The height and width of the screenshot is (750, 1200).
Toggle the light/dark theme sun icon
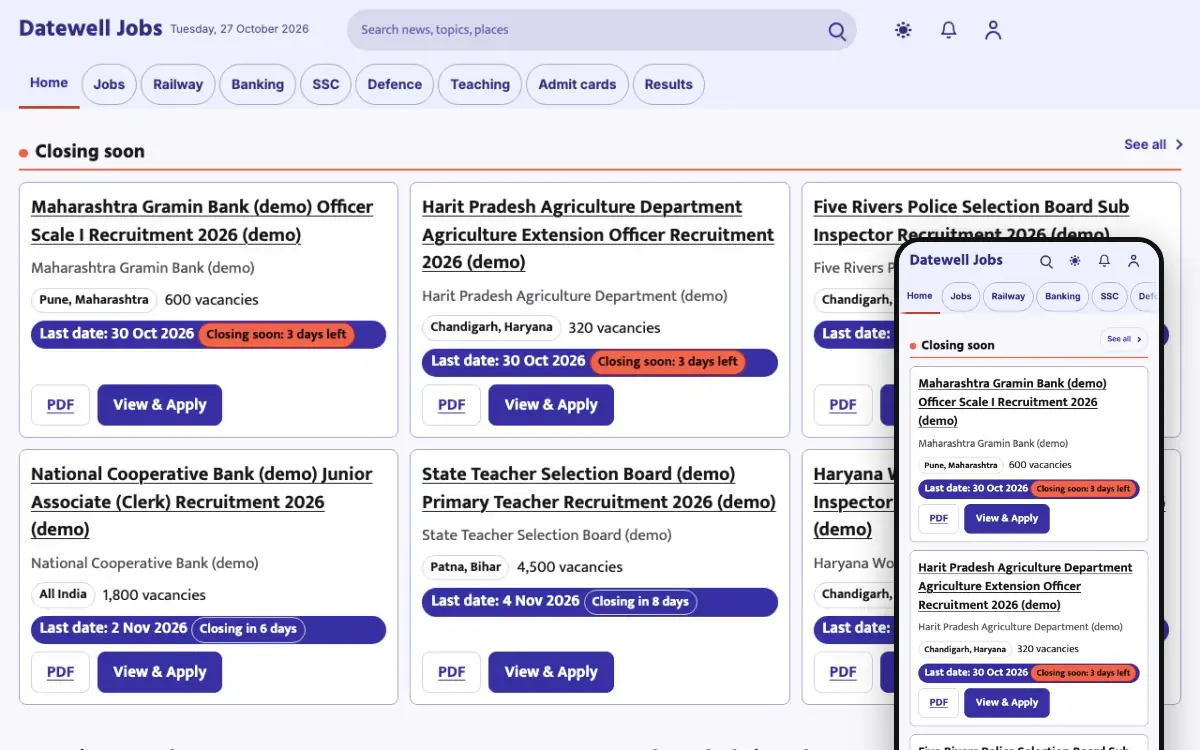point(903,30)
